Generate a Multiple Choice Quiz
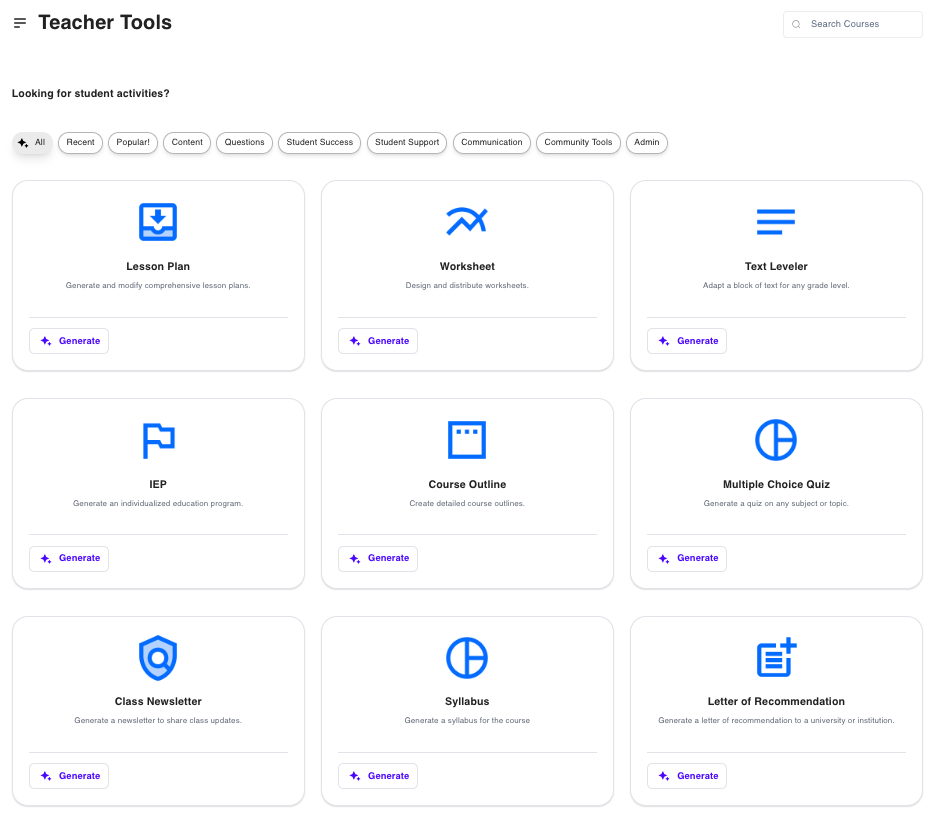 point(687,558)
